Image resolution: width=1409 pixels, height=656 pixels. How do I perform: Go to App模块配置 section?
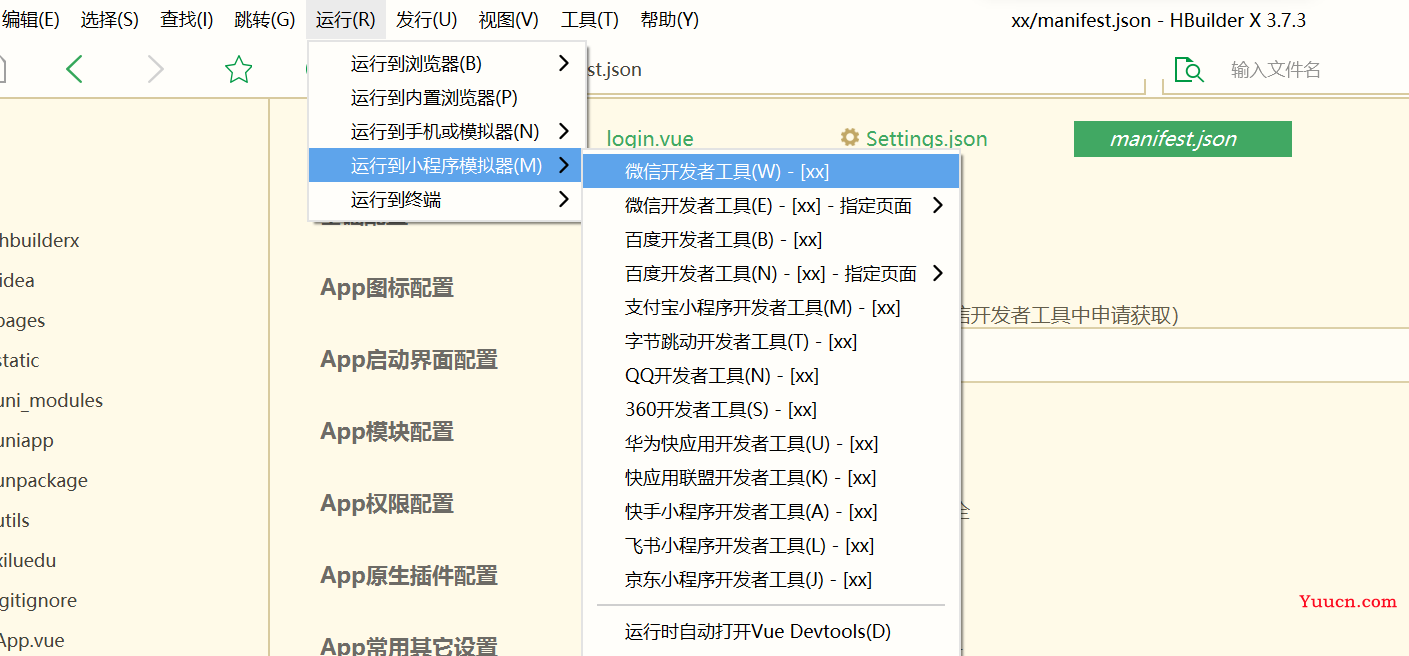(x=387, y=432)
